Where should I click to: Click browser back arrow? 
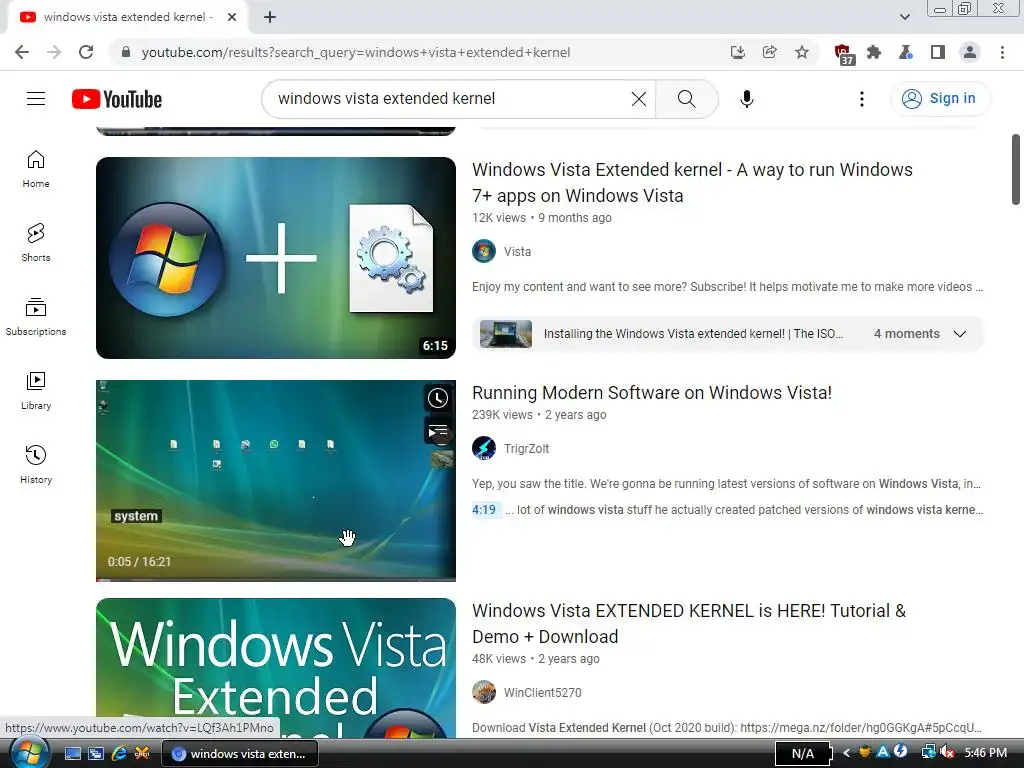[x=22, y=52]
